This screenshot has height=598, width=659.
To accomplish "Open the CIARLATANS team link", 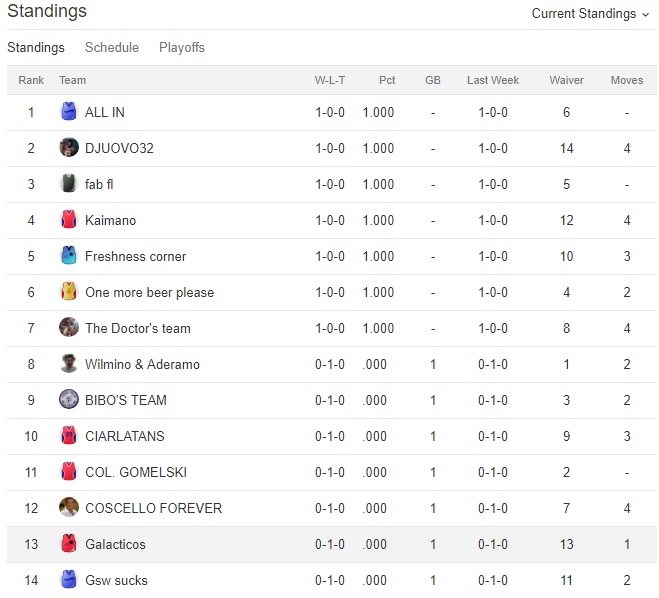I will point(125,436).
